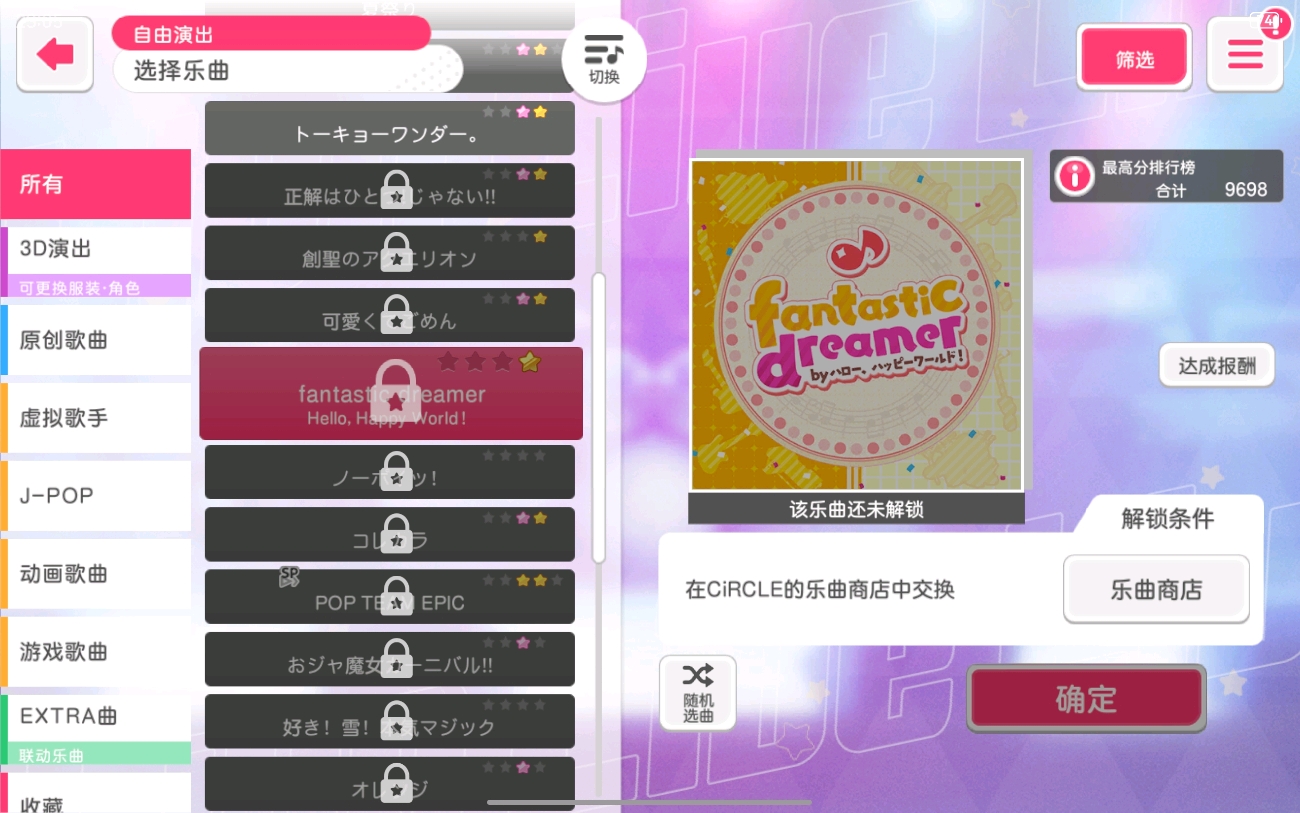Open the 筛选 filter button
Image resolution: width=1300 pixels, height=813 pixels.
click(x=1134, y=58)
